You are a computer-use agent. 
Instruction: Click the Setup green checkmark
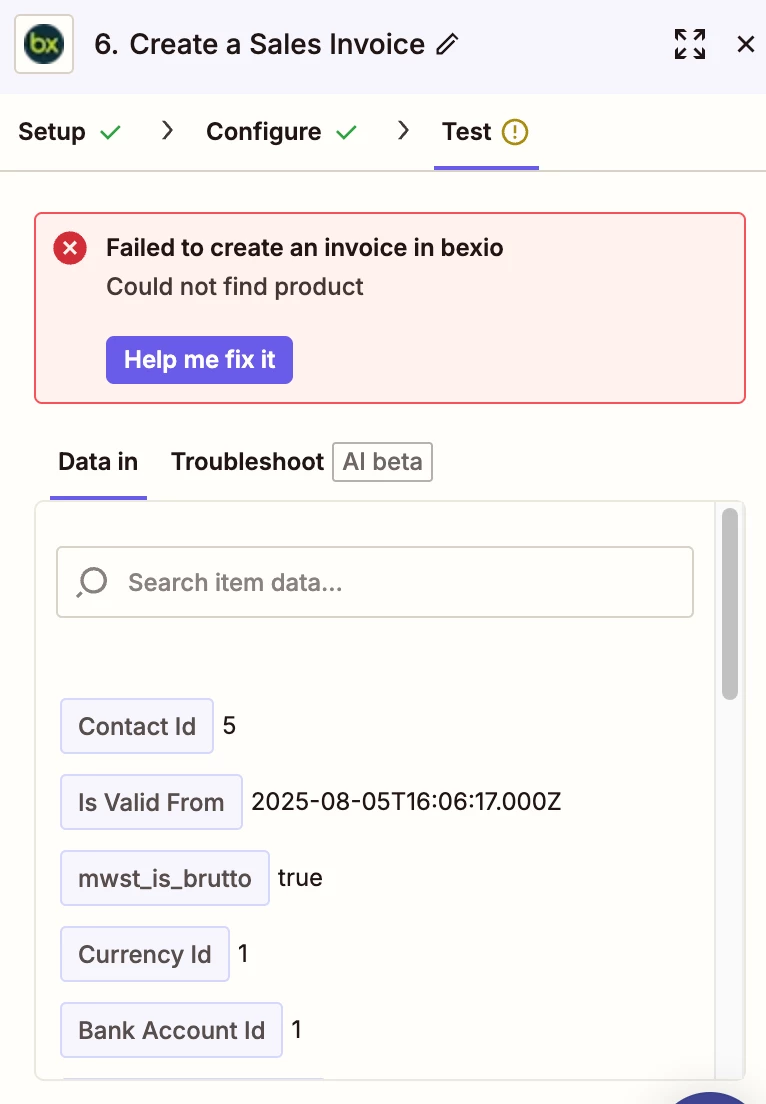pos(111,132)
